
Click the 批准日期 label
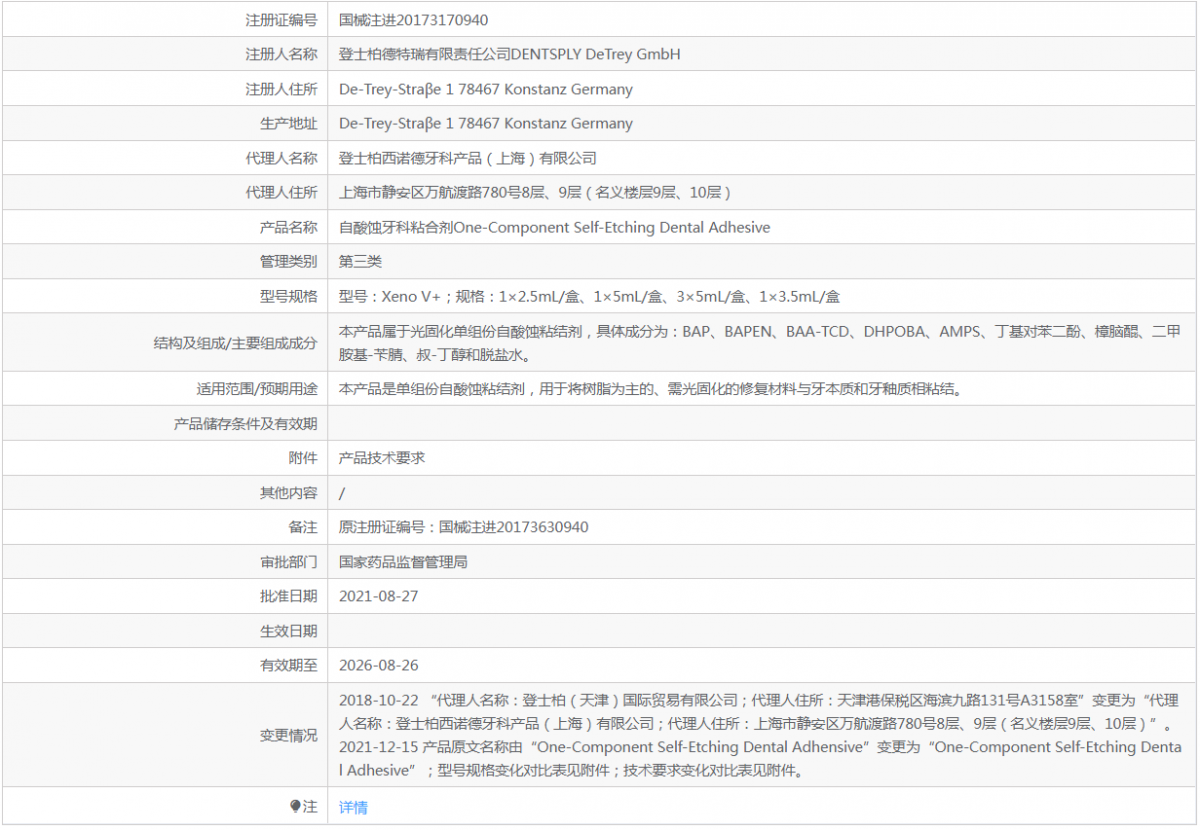(x=289, y=596)
